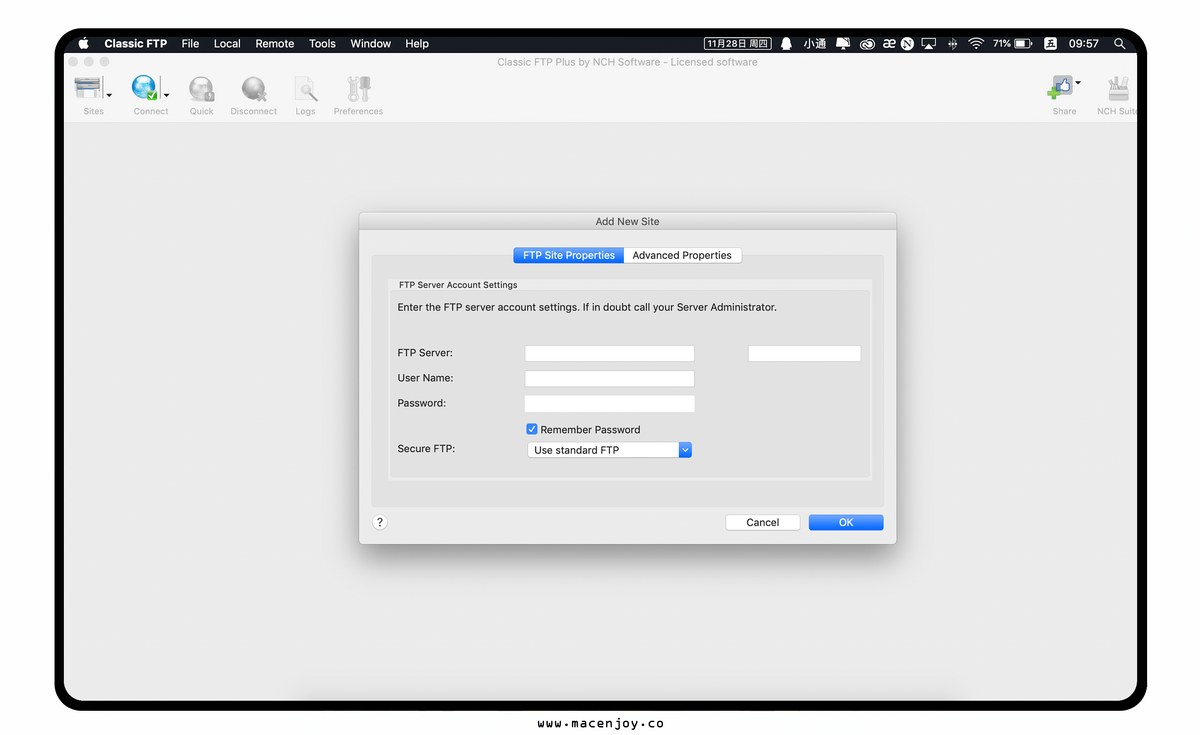Open the Remote menu

click(x=275, y=44)
